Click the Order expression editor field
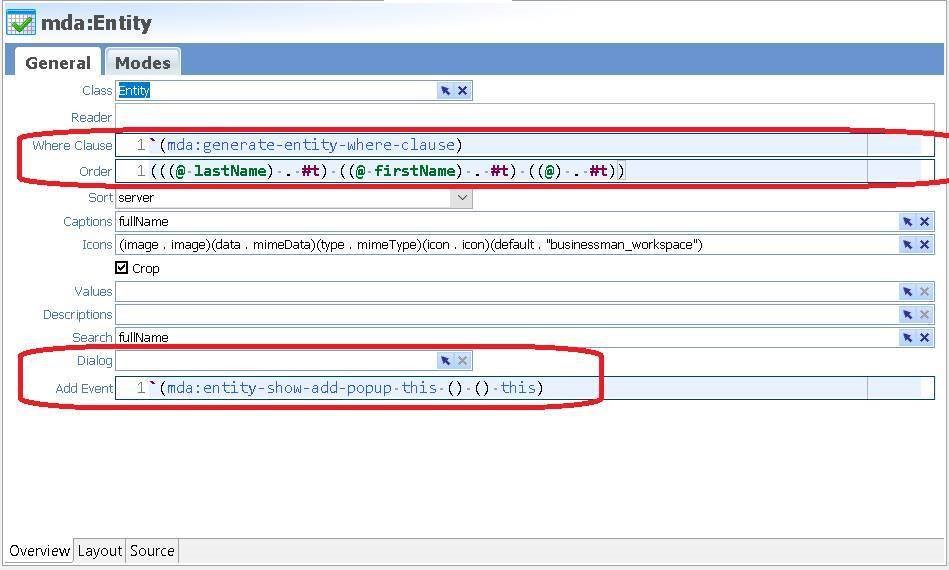949x570 pixels. click(500, 171)
